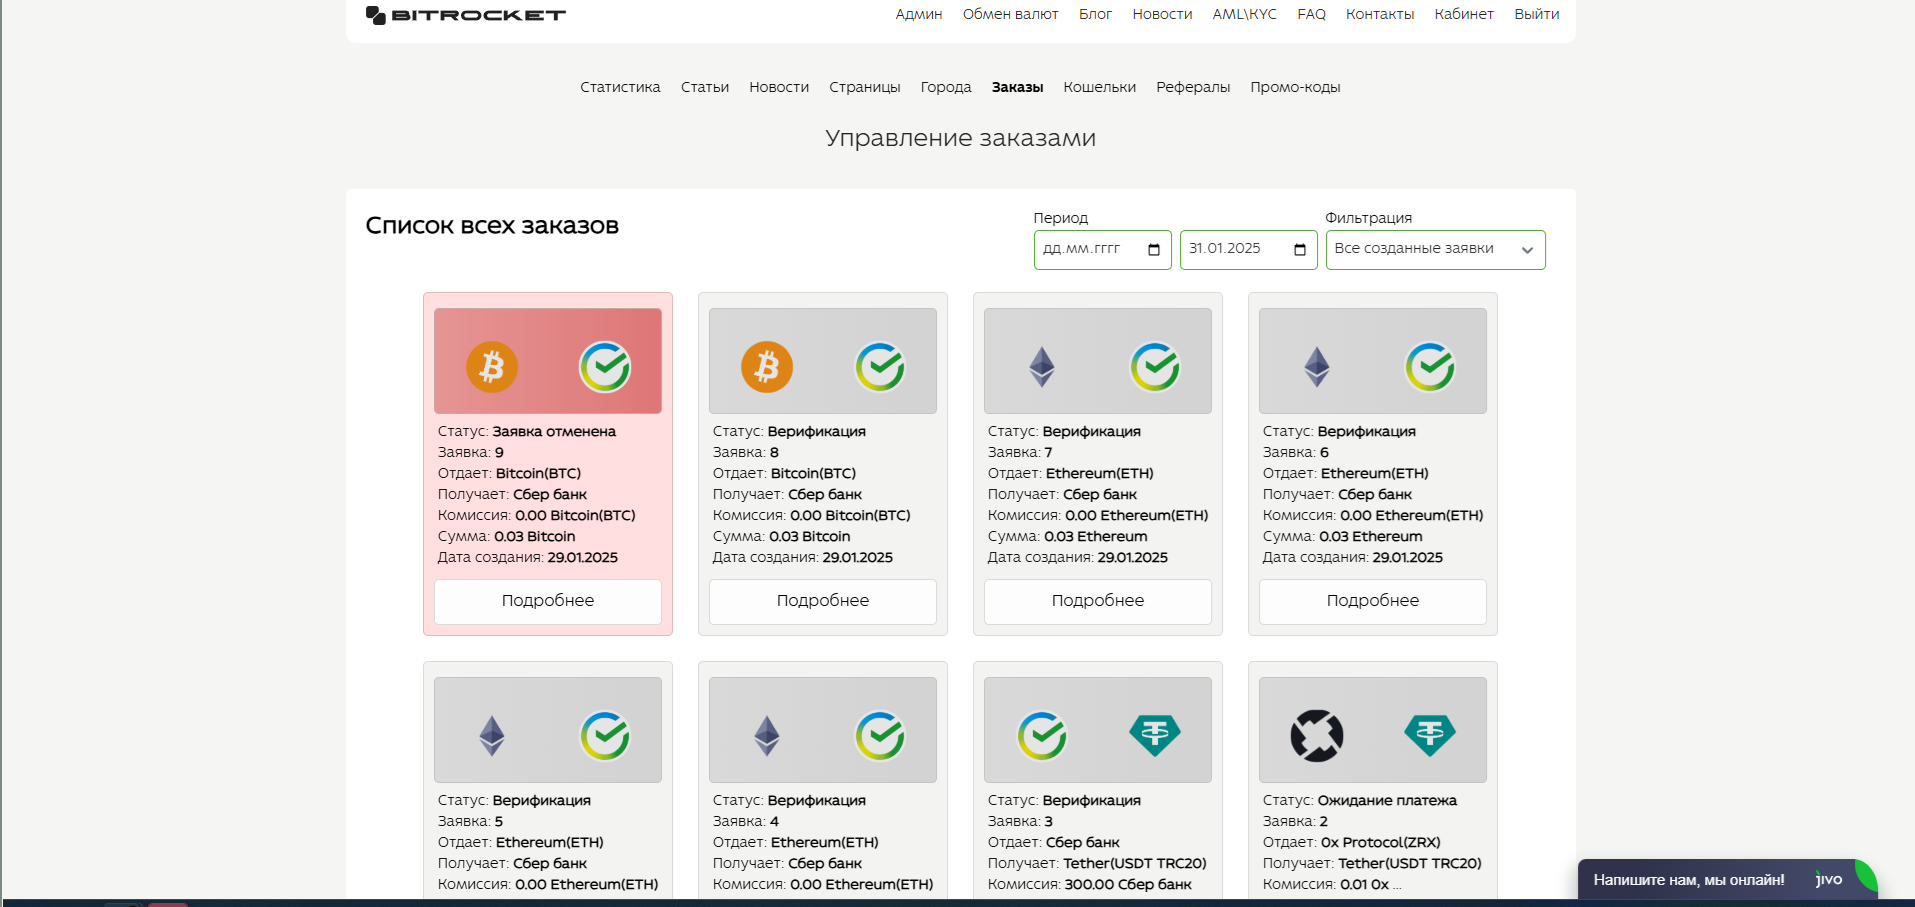1915x907 pixels.
Task: Click the Sber bank icon on order 8 card
Action: click(880, 367)
